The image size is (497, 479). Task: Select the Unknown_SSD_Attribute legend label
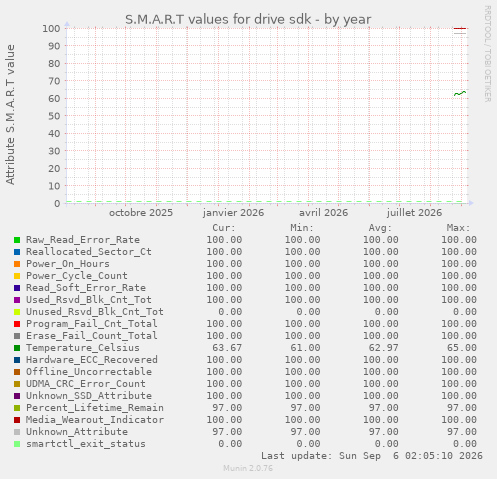[x=89, y=396]
